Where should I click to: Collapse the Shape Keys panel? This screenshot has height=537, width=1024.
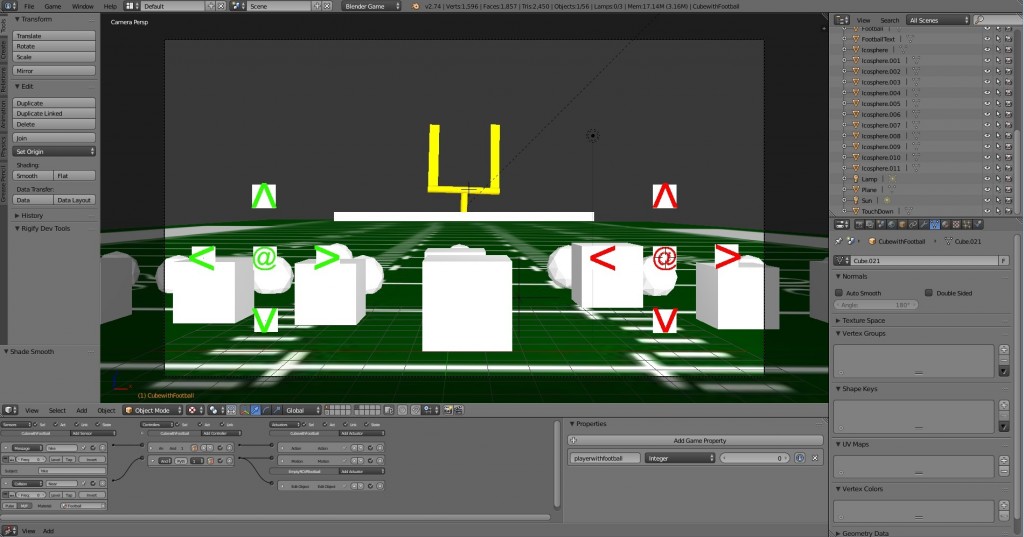(839, 389)
